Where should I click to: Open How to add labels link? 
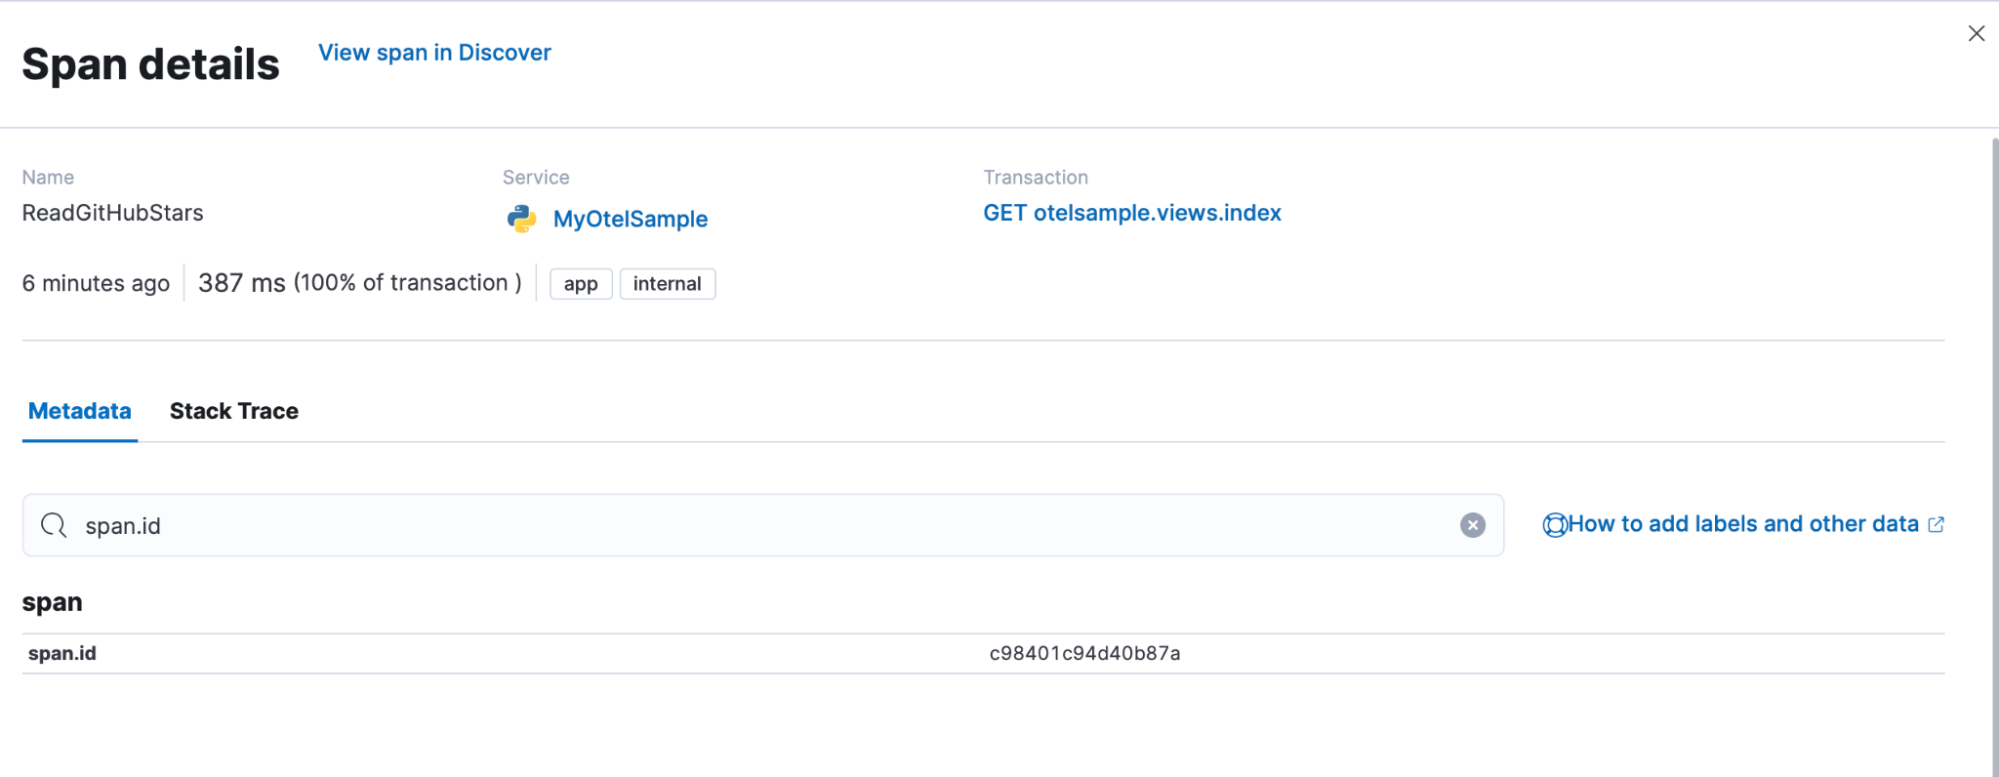(x=1743, y=524)
